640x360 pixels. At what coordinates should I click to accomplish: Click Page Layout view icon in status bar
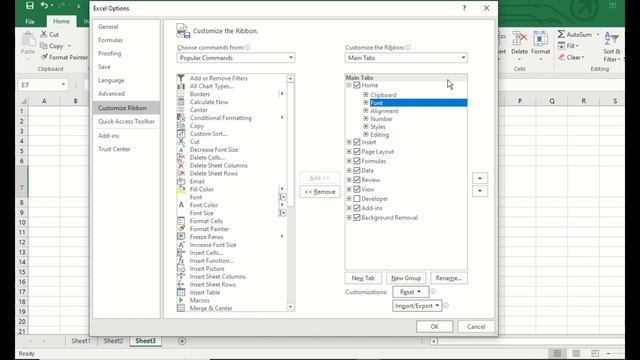(x=576, y=353)
